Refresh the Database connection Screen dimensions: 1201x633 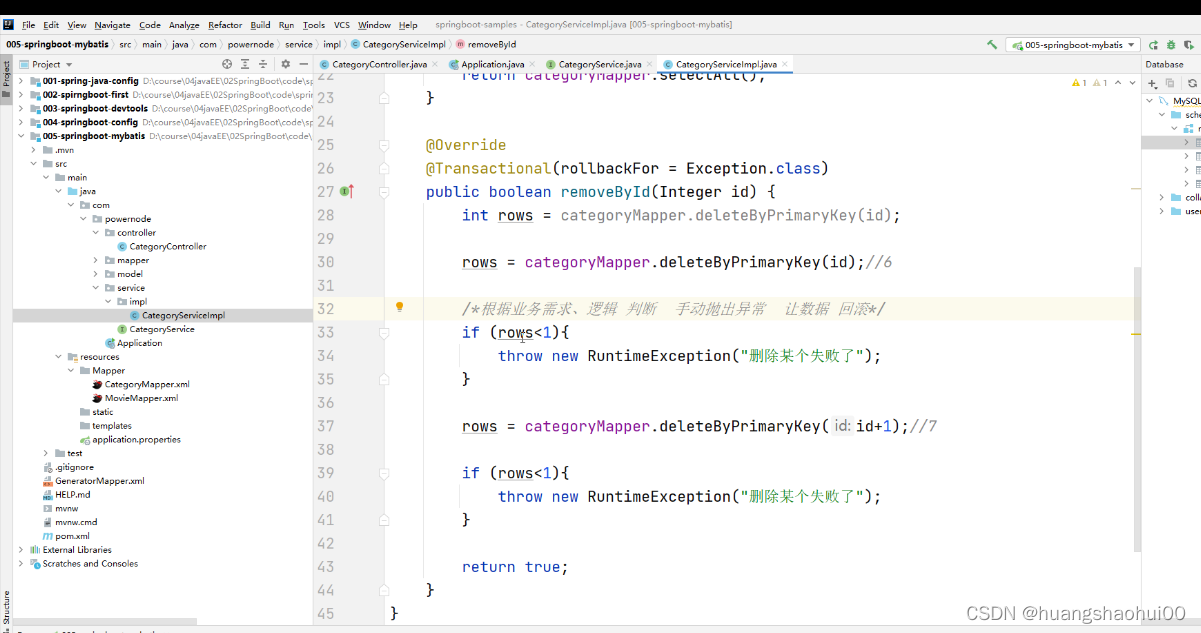pyautogui.click(x=1192, y=84)
